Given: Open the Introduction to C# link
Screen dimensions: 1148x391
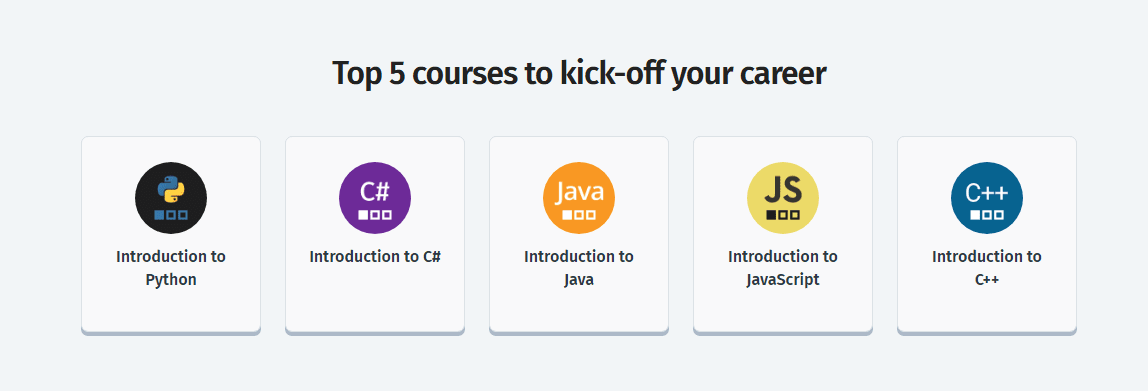Looking at the screenshot, I should (375, 257).
